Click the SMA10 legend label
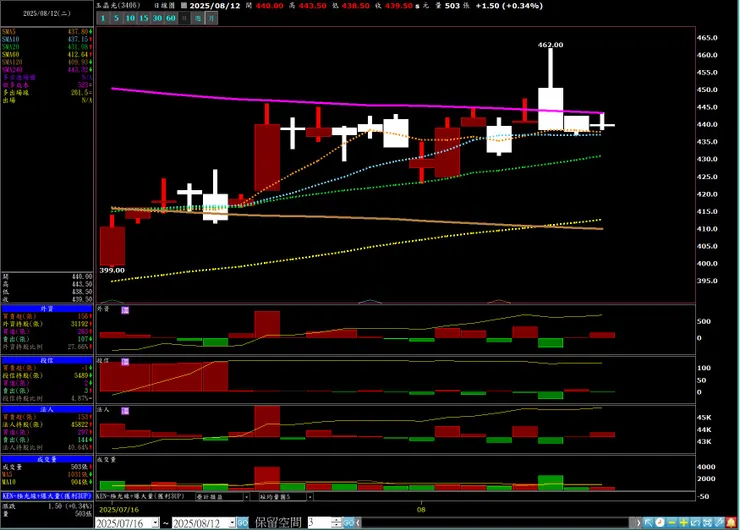740x530 pixels. [10, 39]
